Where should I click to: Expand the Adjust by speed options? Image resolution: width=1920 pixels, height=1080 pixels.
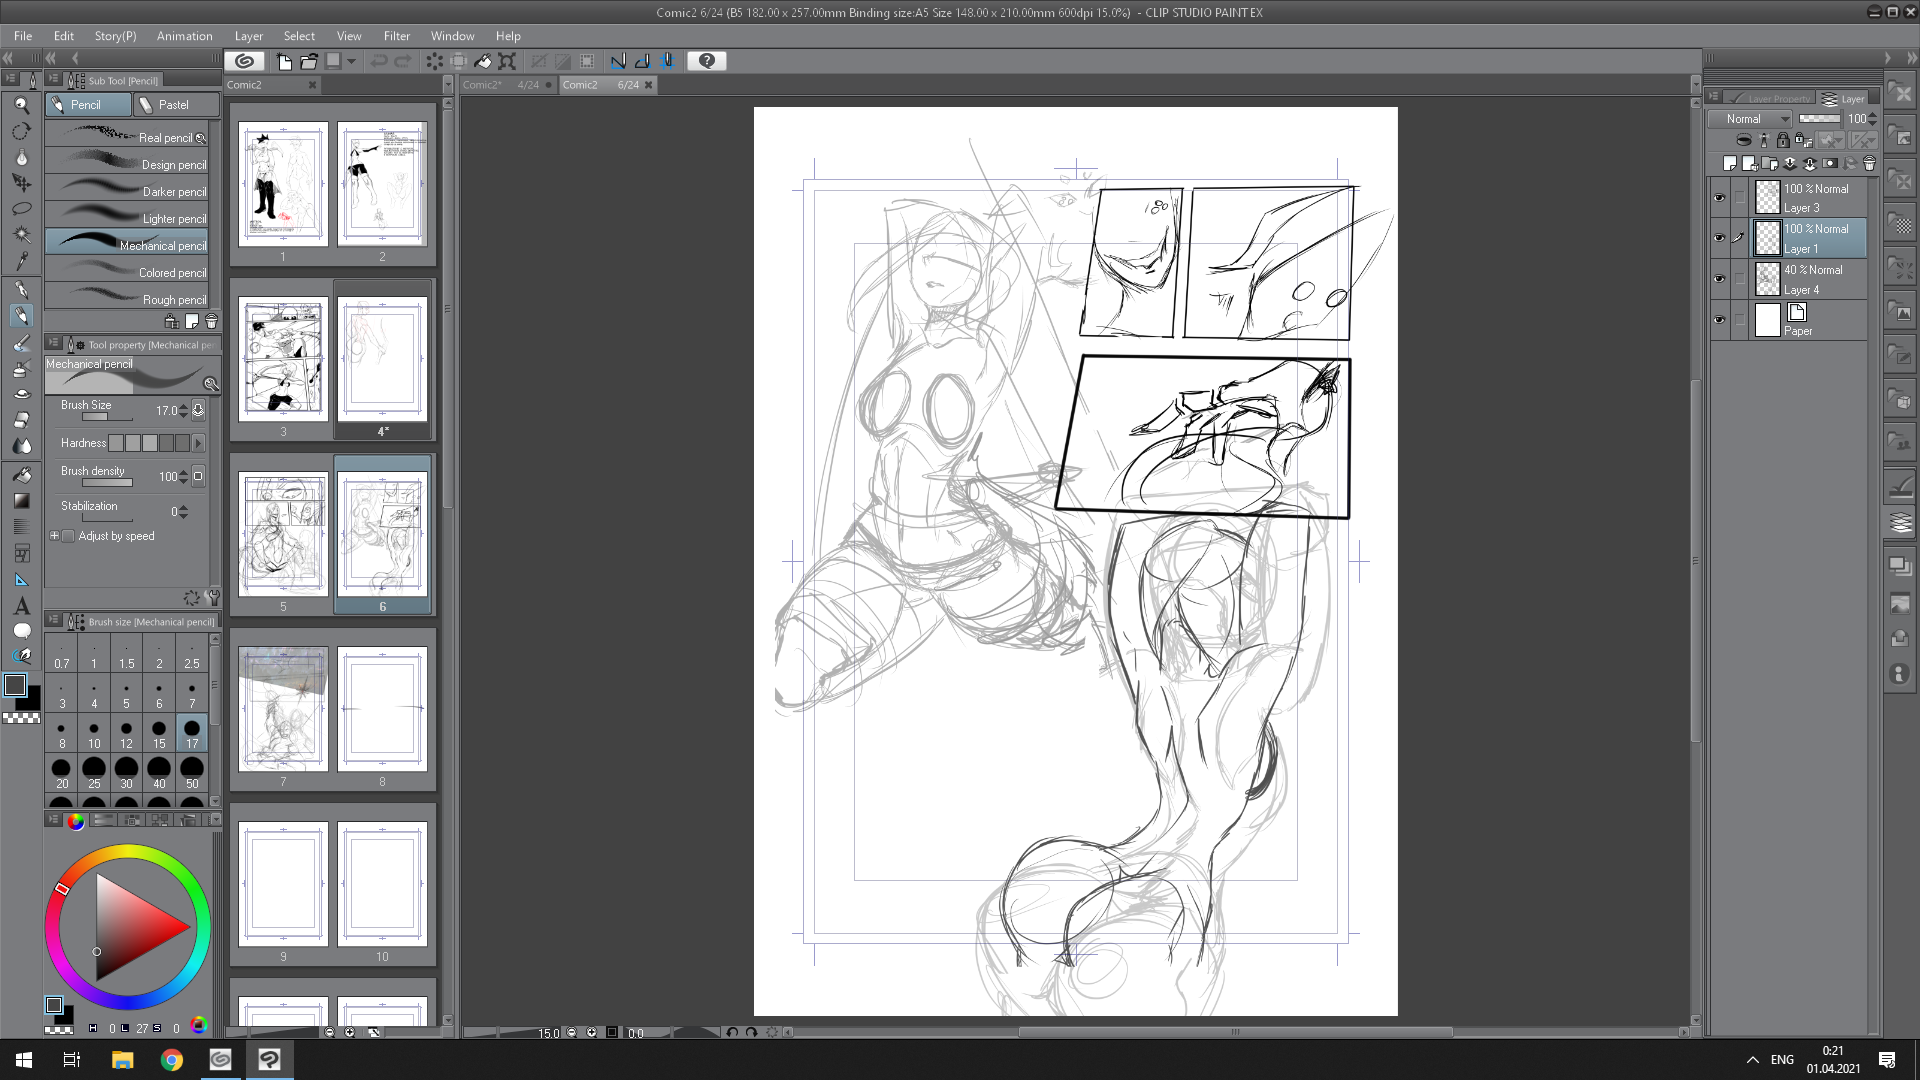click(x=54, y=536)
